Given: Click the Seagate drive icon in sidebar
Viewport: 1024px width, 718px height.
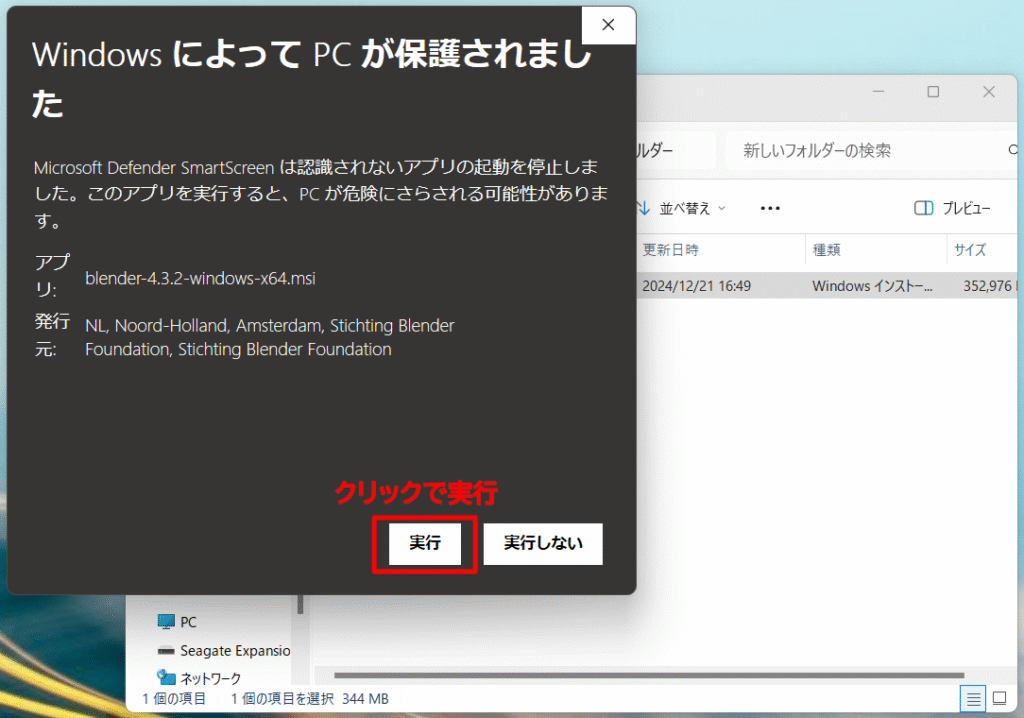Looking at the screenshot, I should (167, 651).
